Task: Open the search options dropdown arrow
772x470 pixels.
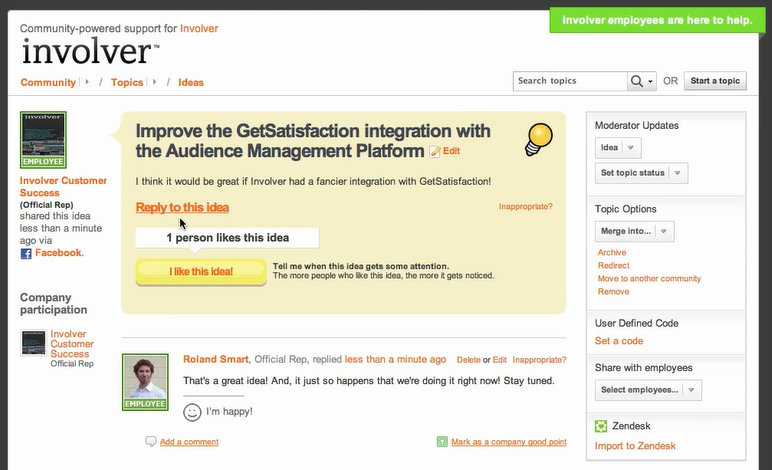Action: click(x=650, y=81)
